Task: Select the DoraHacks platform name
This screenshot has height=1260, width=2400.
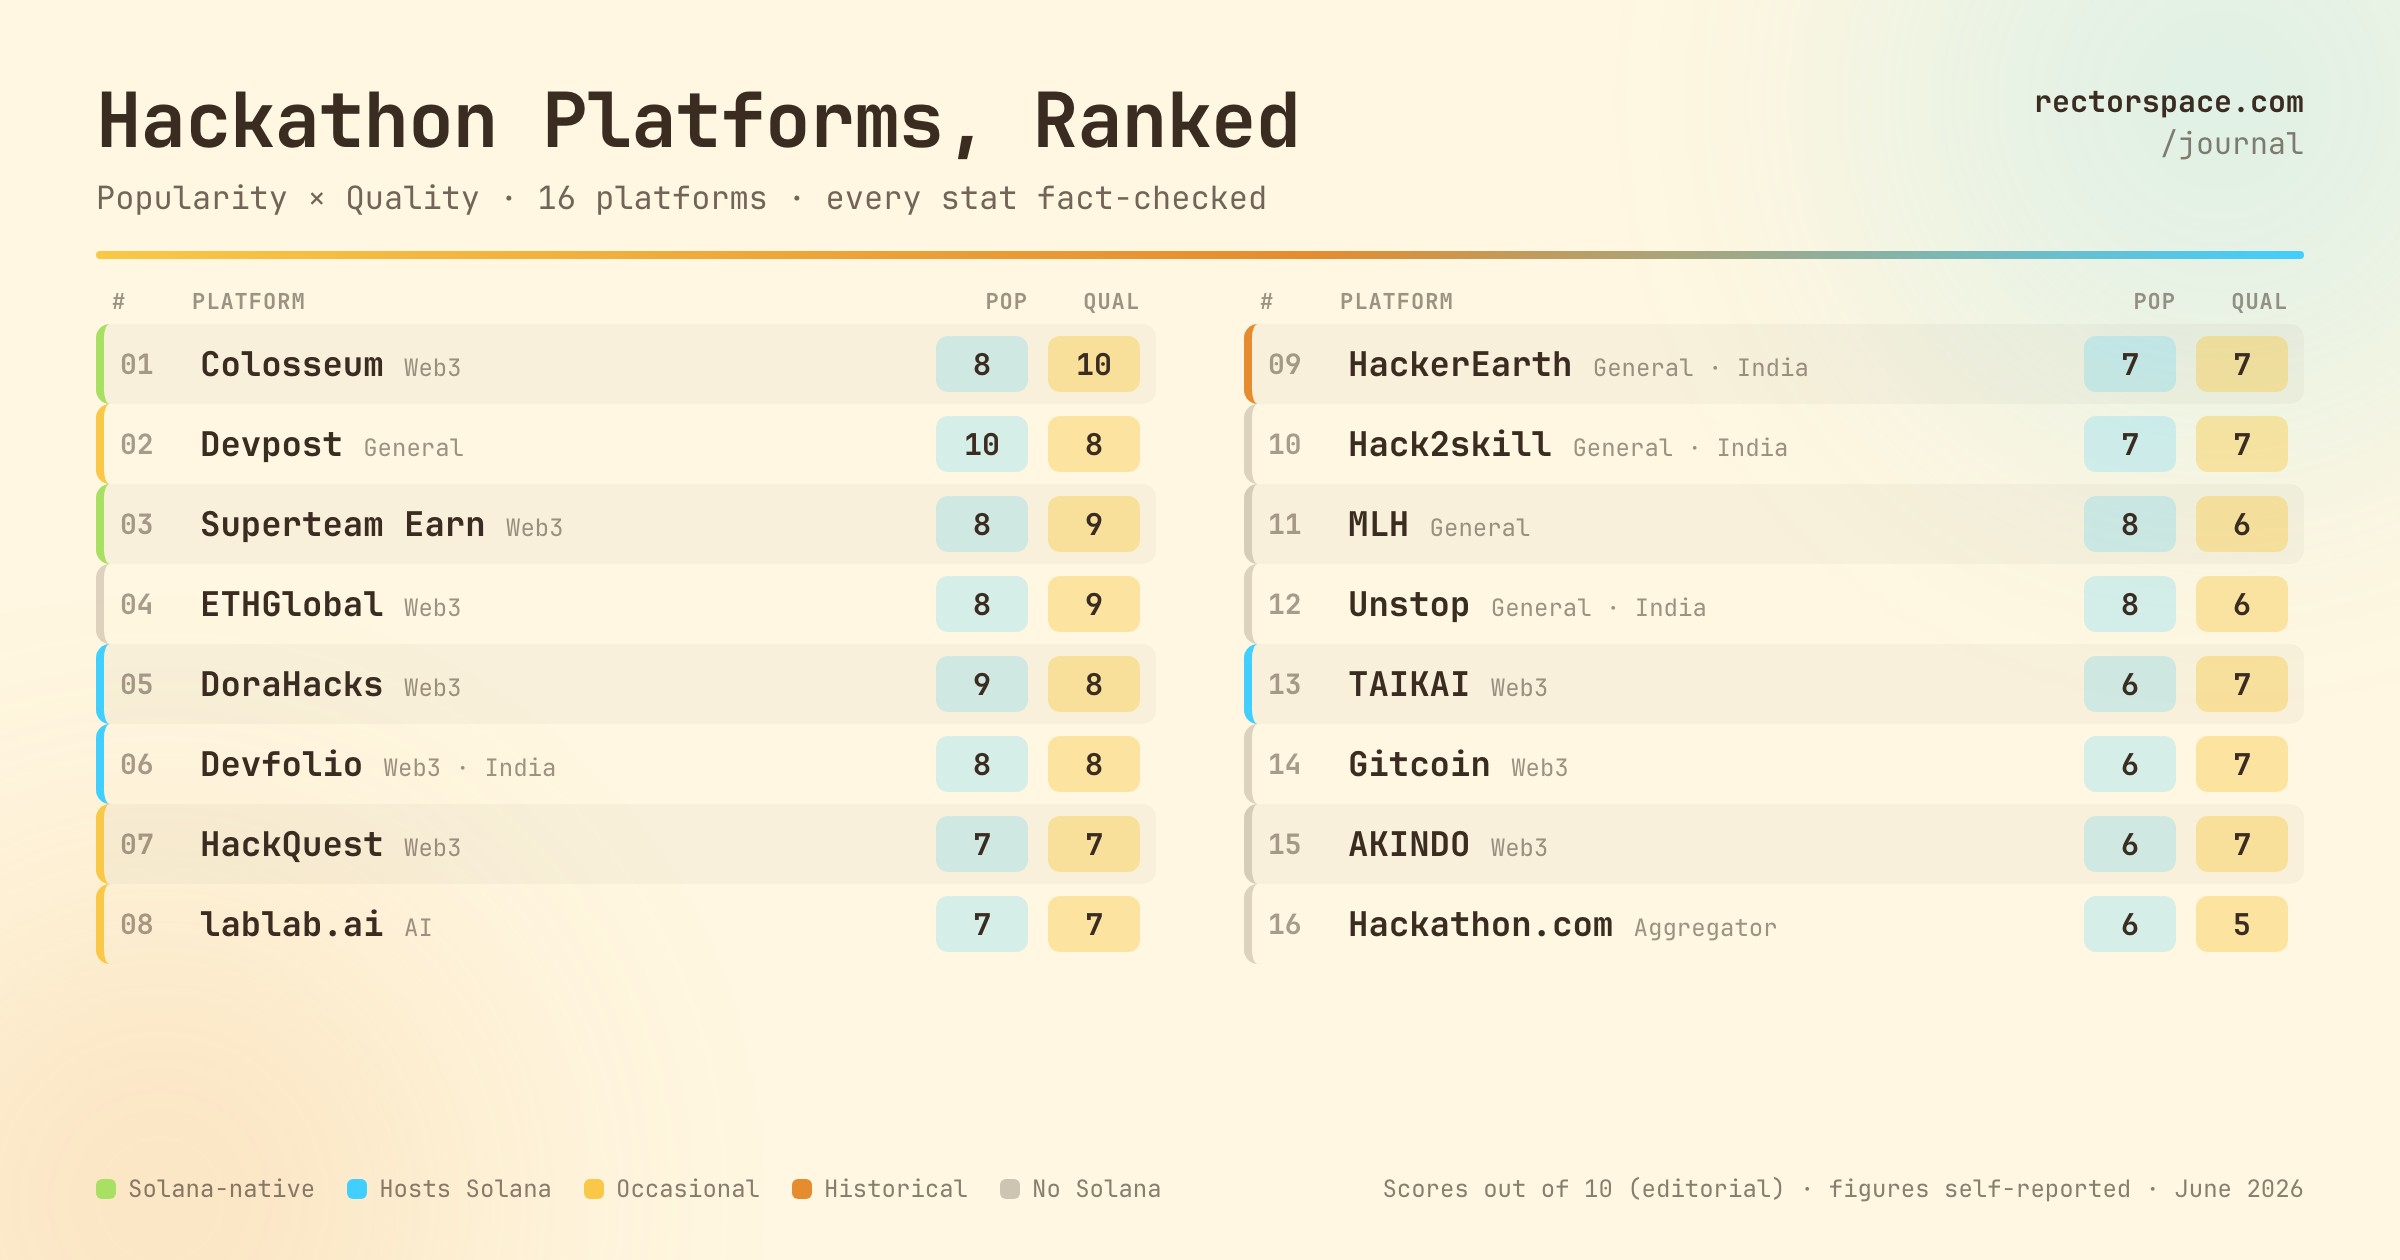Action: point(291,684)
